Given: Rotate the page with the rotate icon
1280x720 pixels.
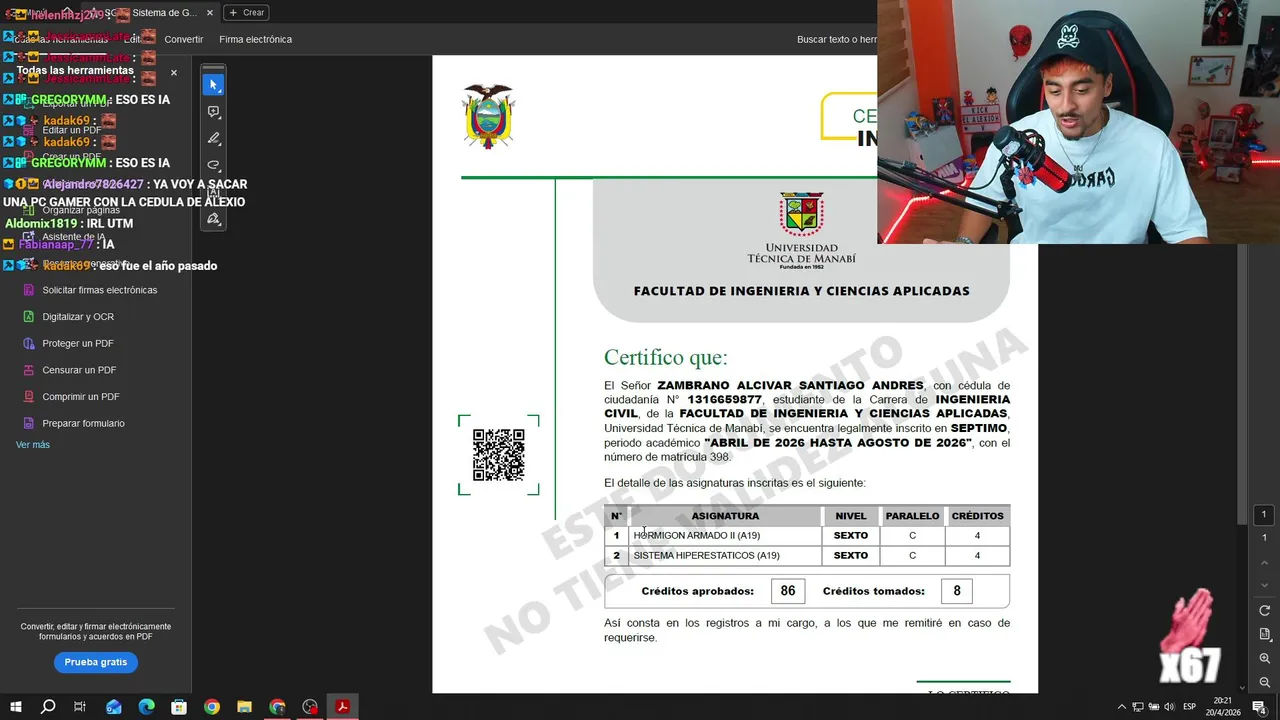Looking at the screenshot, I should click(1264, 610).
